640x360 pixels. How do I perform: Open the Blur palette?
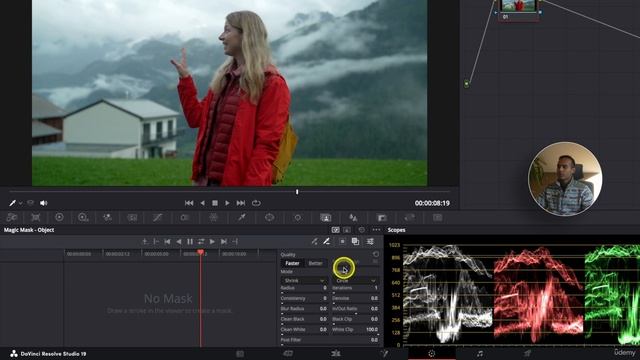353,218
